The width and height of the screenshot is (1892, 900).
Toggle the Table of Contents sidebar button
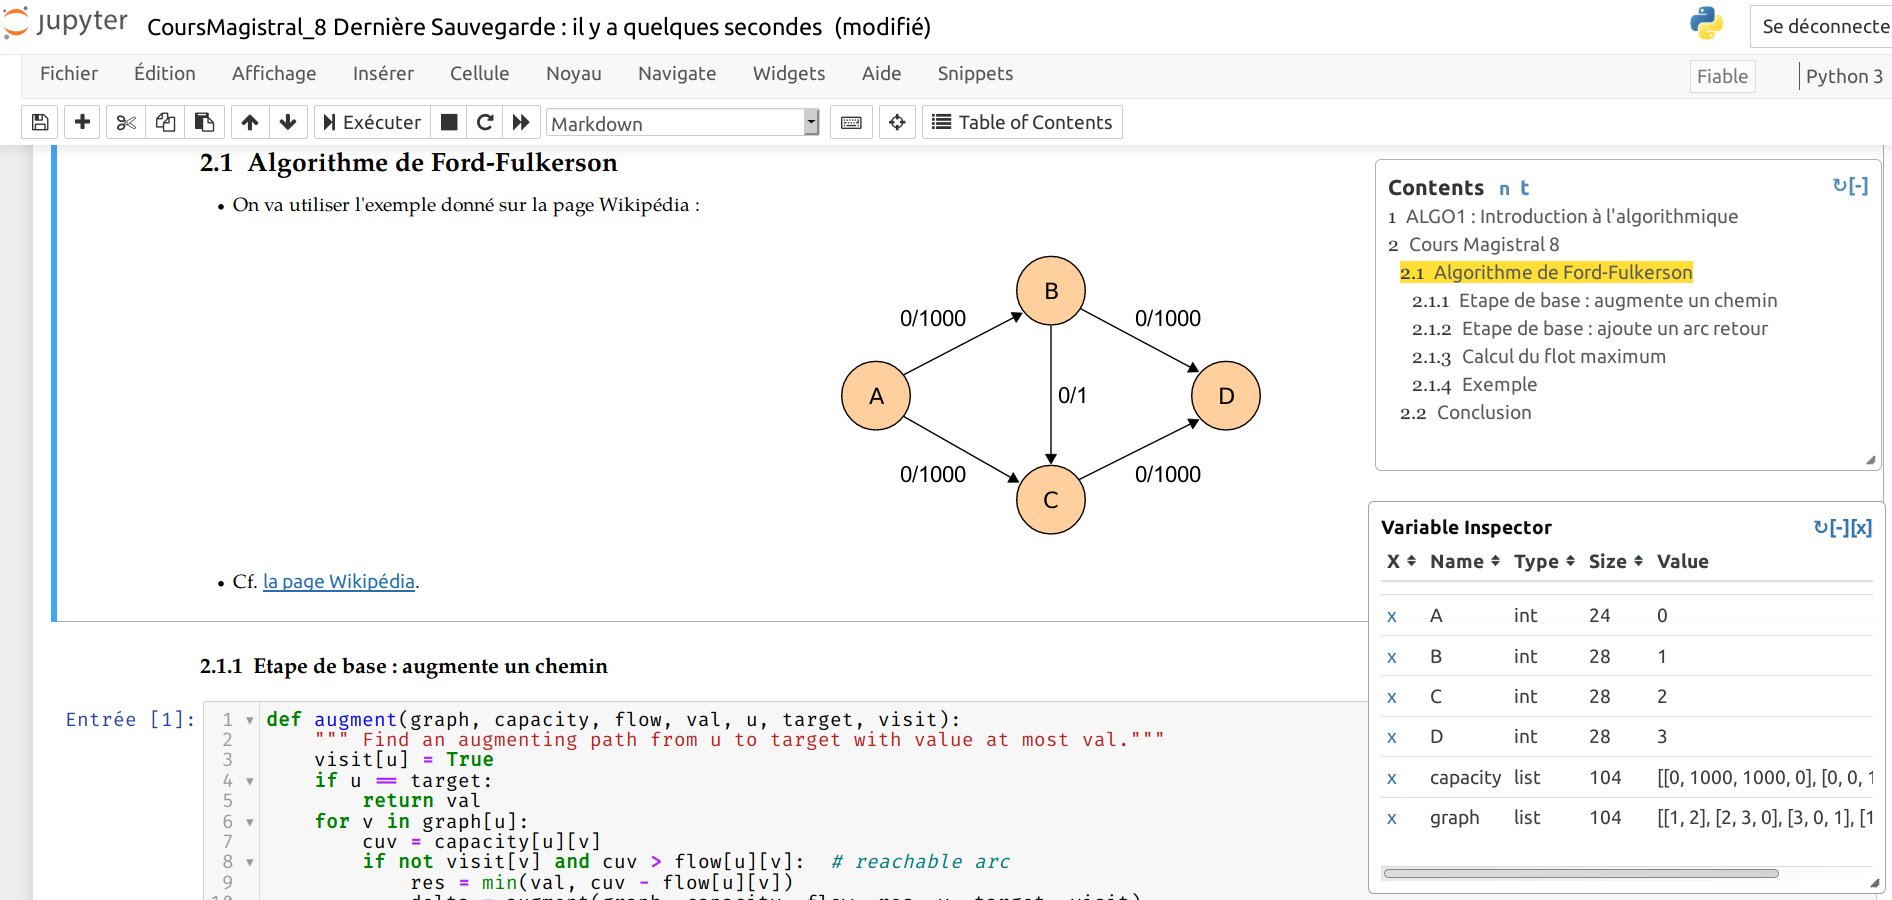1022,122
